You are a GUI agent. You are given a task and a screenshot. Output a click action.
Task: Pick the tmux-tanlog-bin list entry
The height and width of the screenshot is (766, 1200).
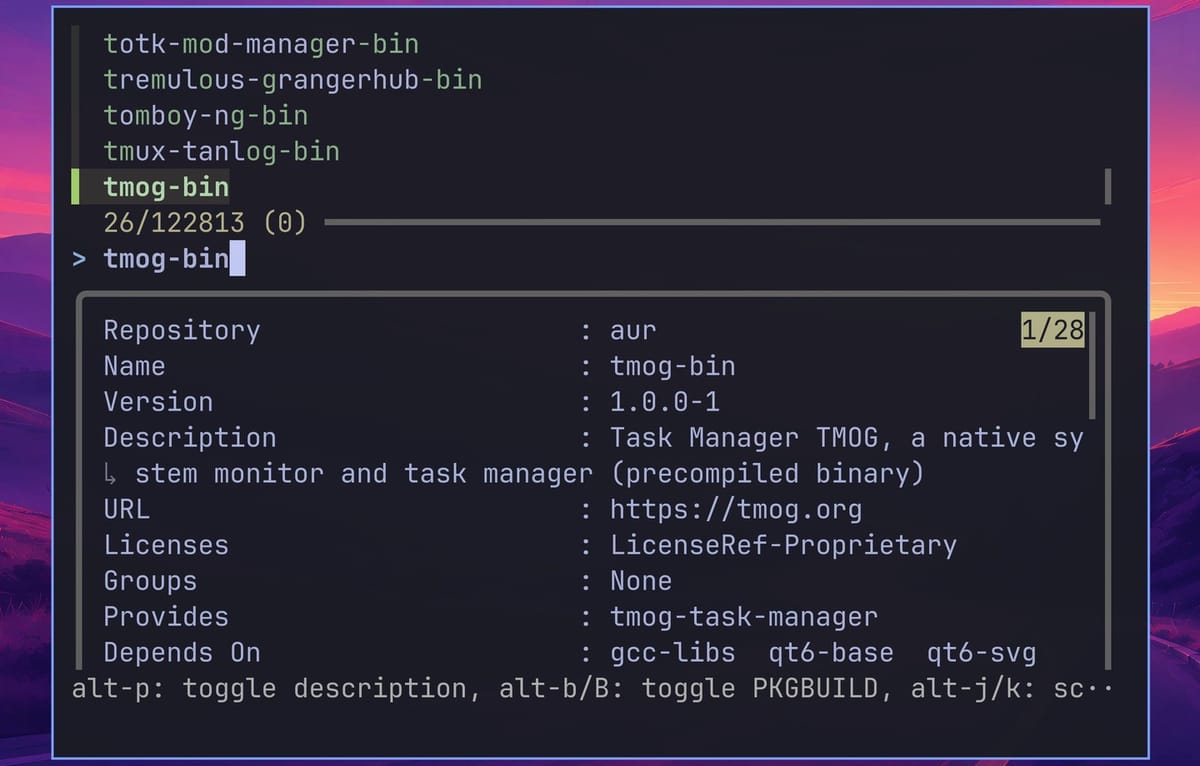222,152
